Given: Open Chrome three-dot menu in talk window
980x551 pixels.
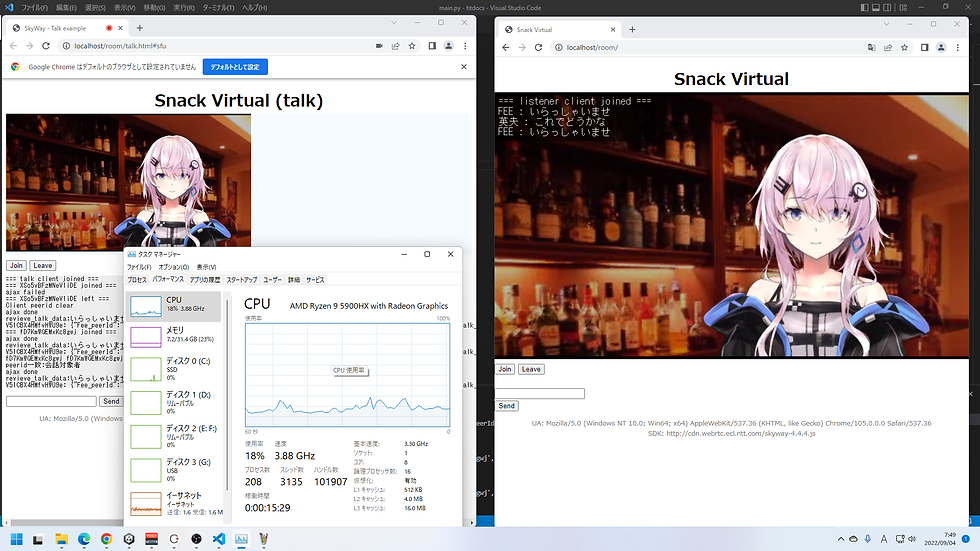Looking at the screenshot, I should coord(465,46).
